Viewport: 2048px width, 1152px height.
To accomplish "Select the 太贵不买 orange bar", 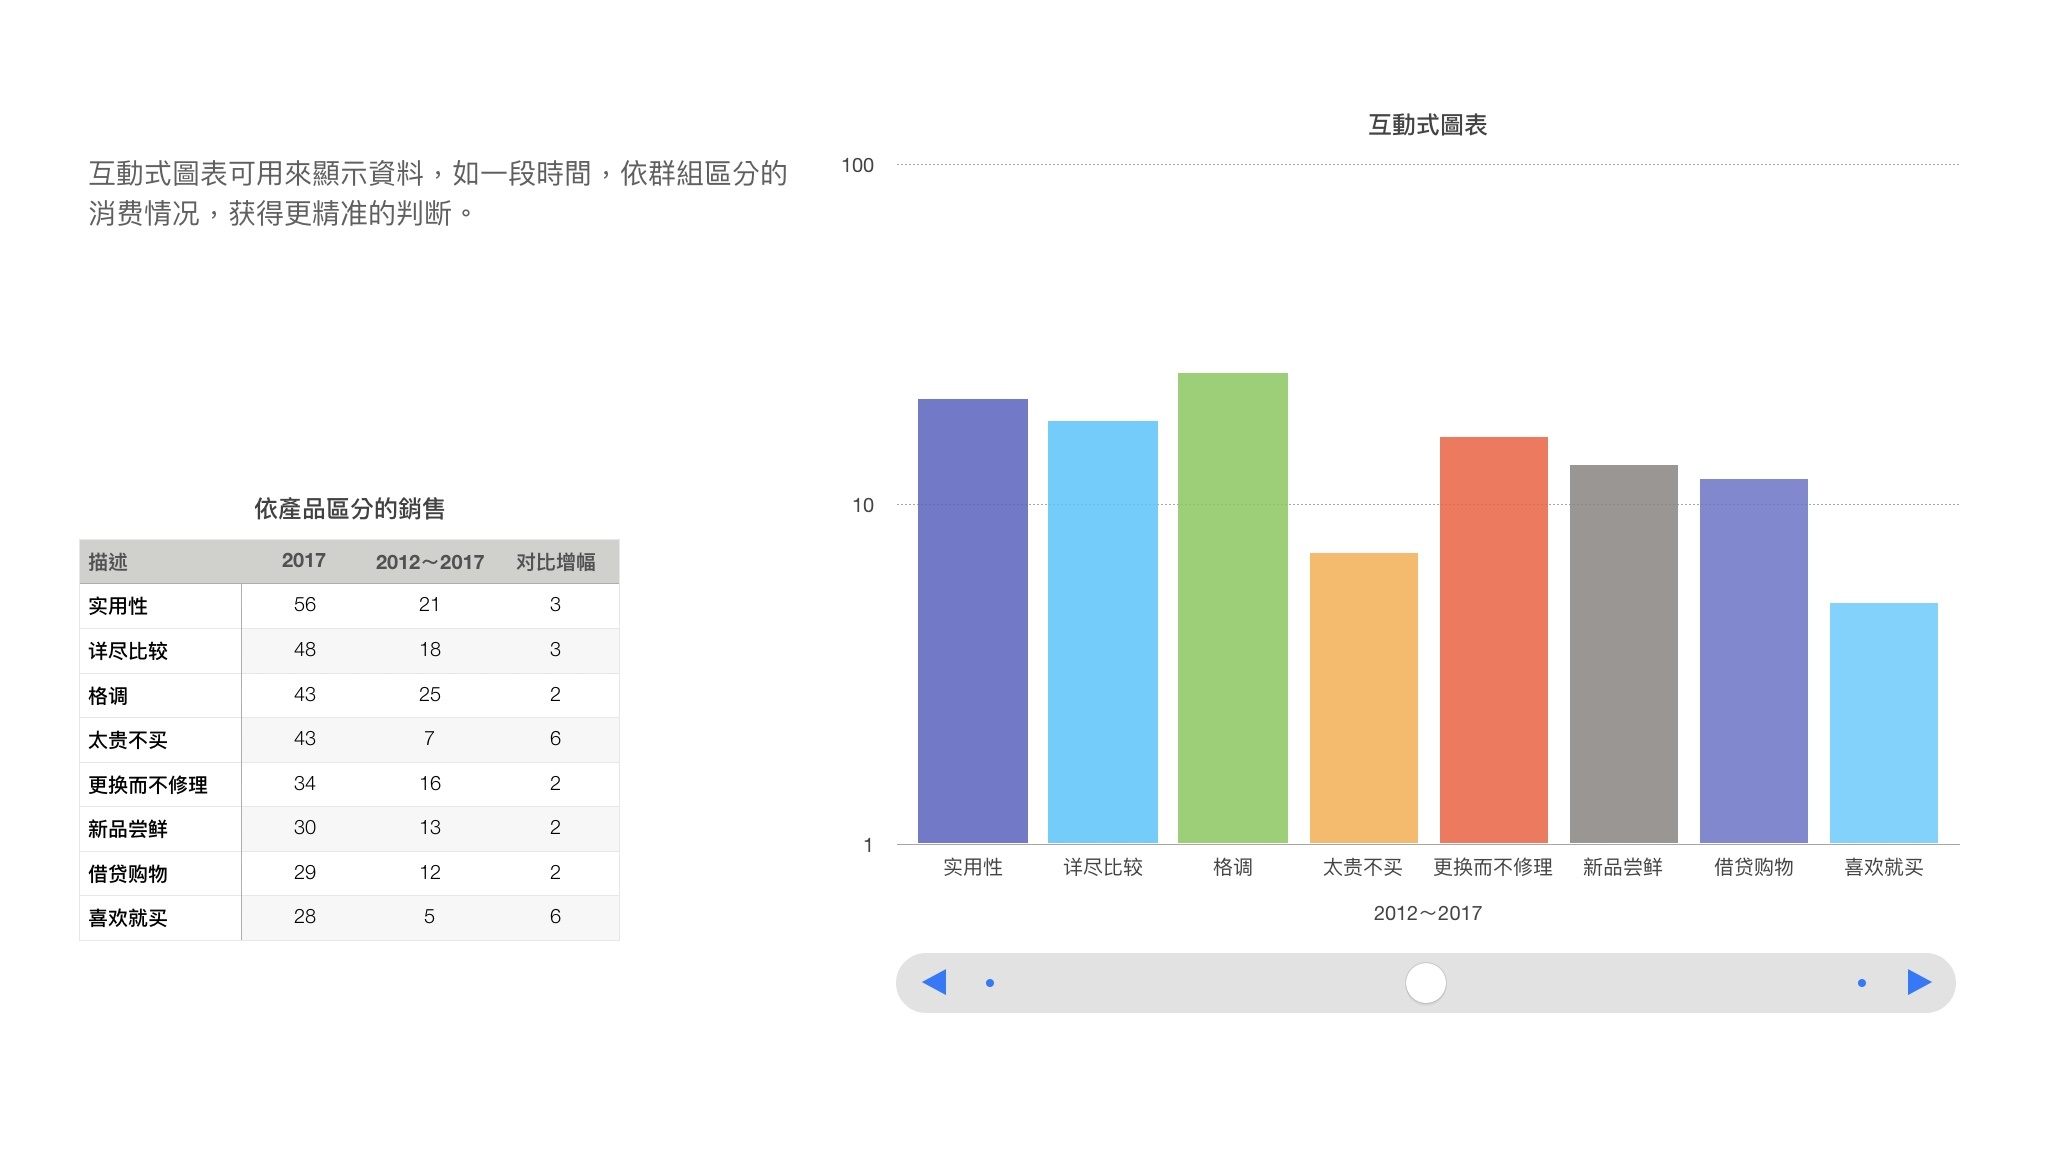I will coord(1364,698).
